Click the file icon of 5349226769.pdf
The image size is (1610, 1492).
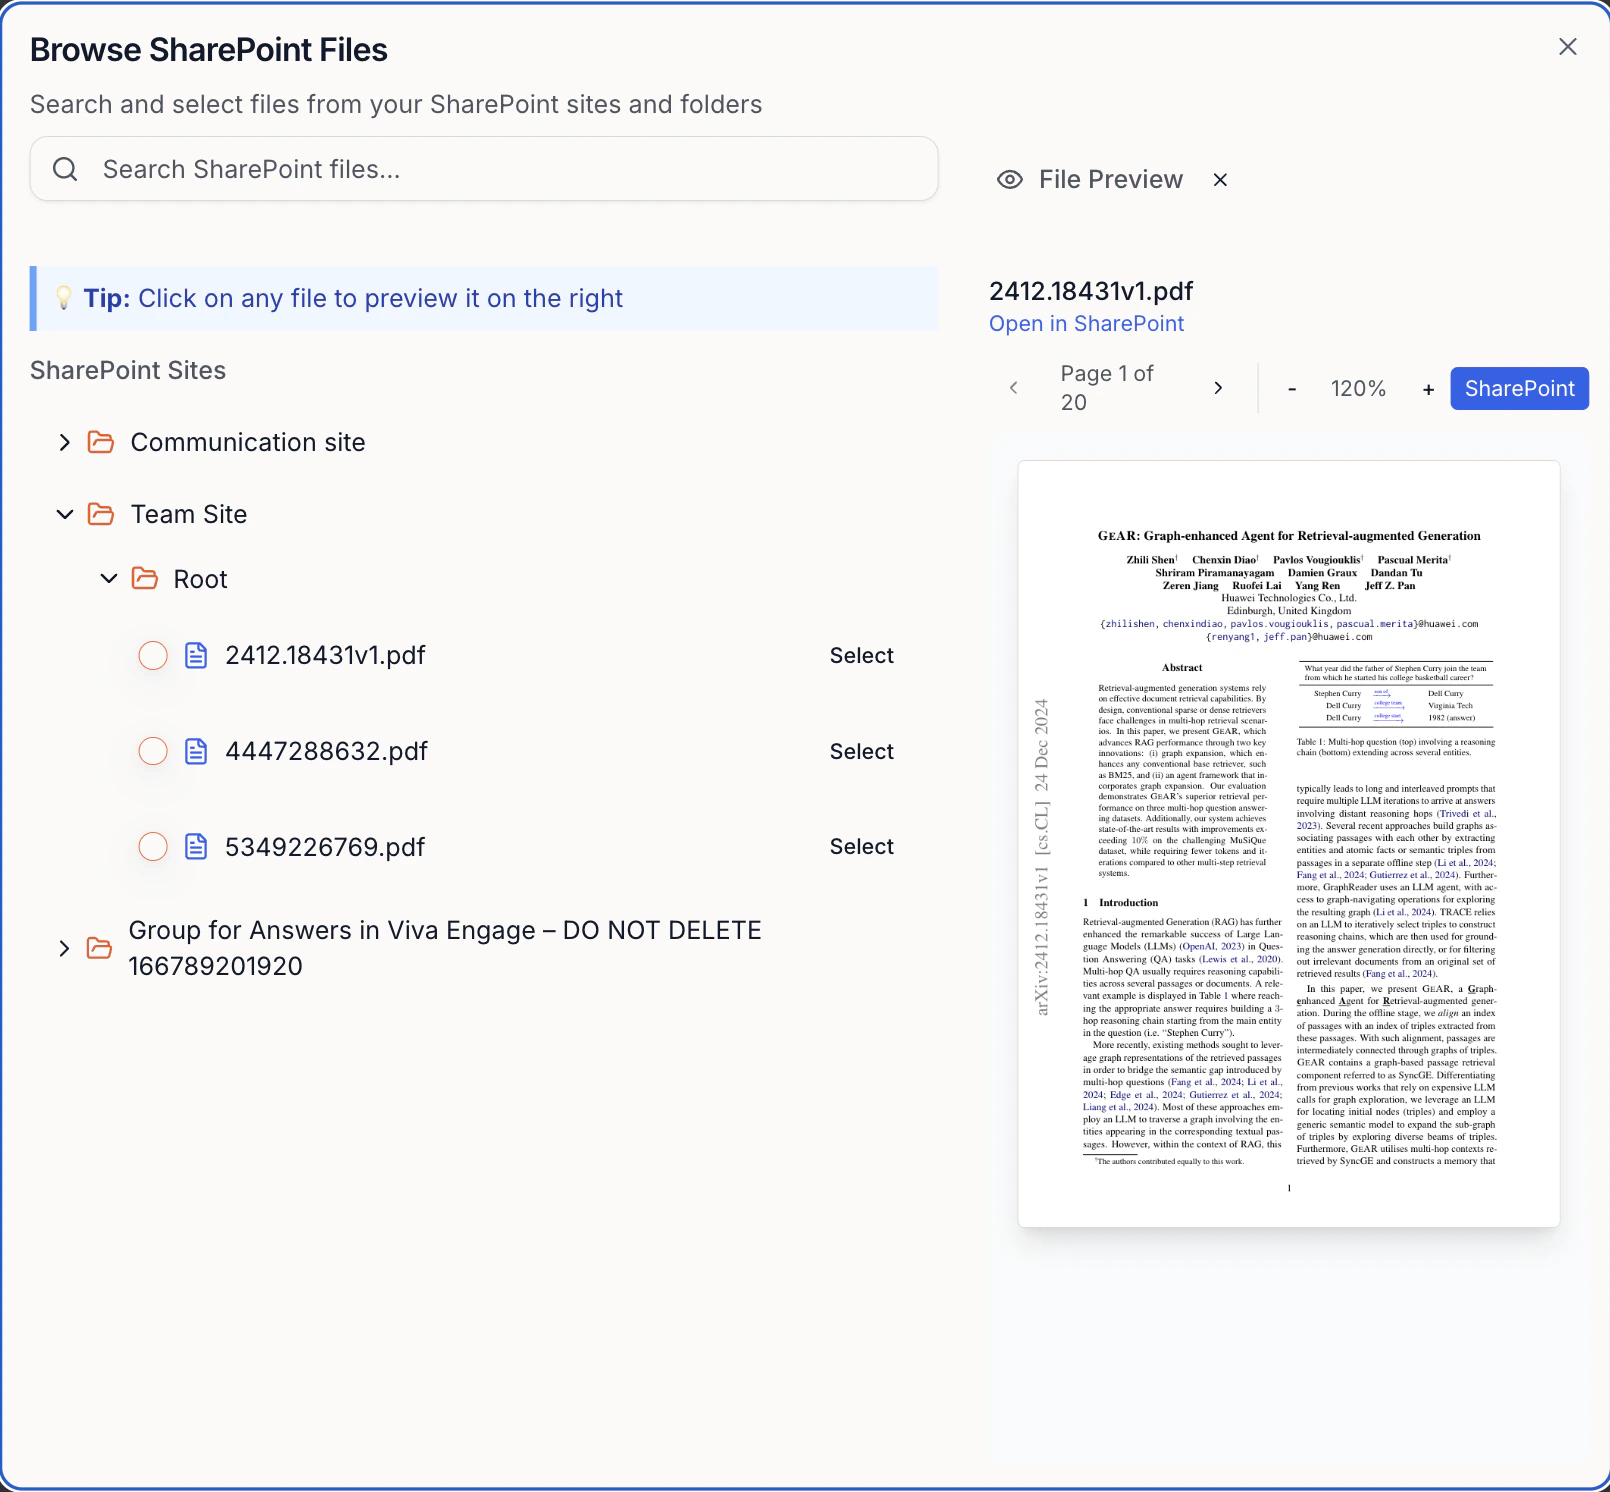pos(197,847)
